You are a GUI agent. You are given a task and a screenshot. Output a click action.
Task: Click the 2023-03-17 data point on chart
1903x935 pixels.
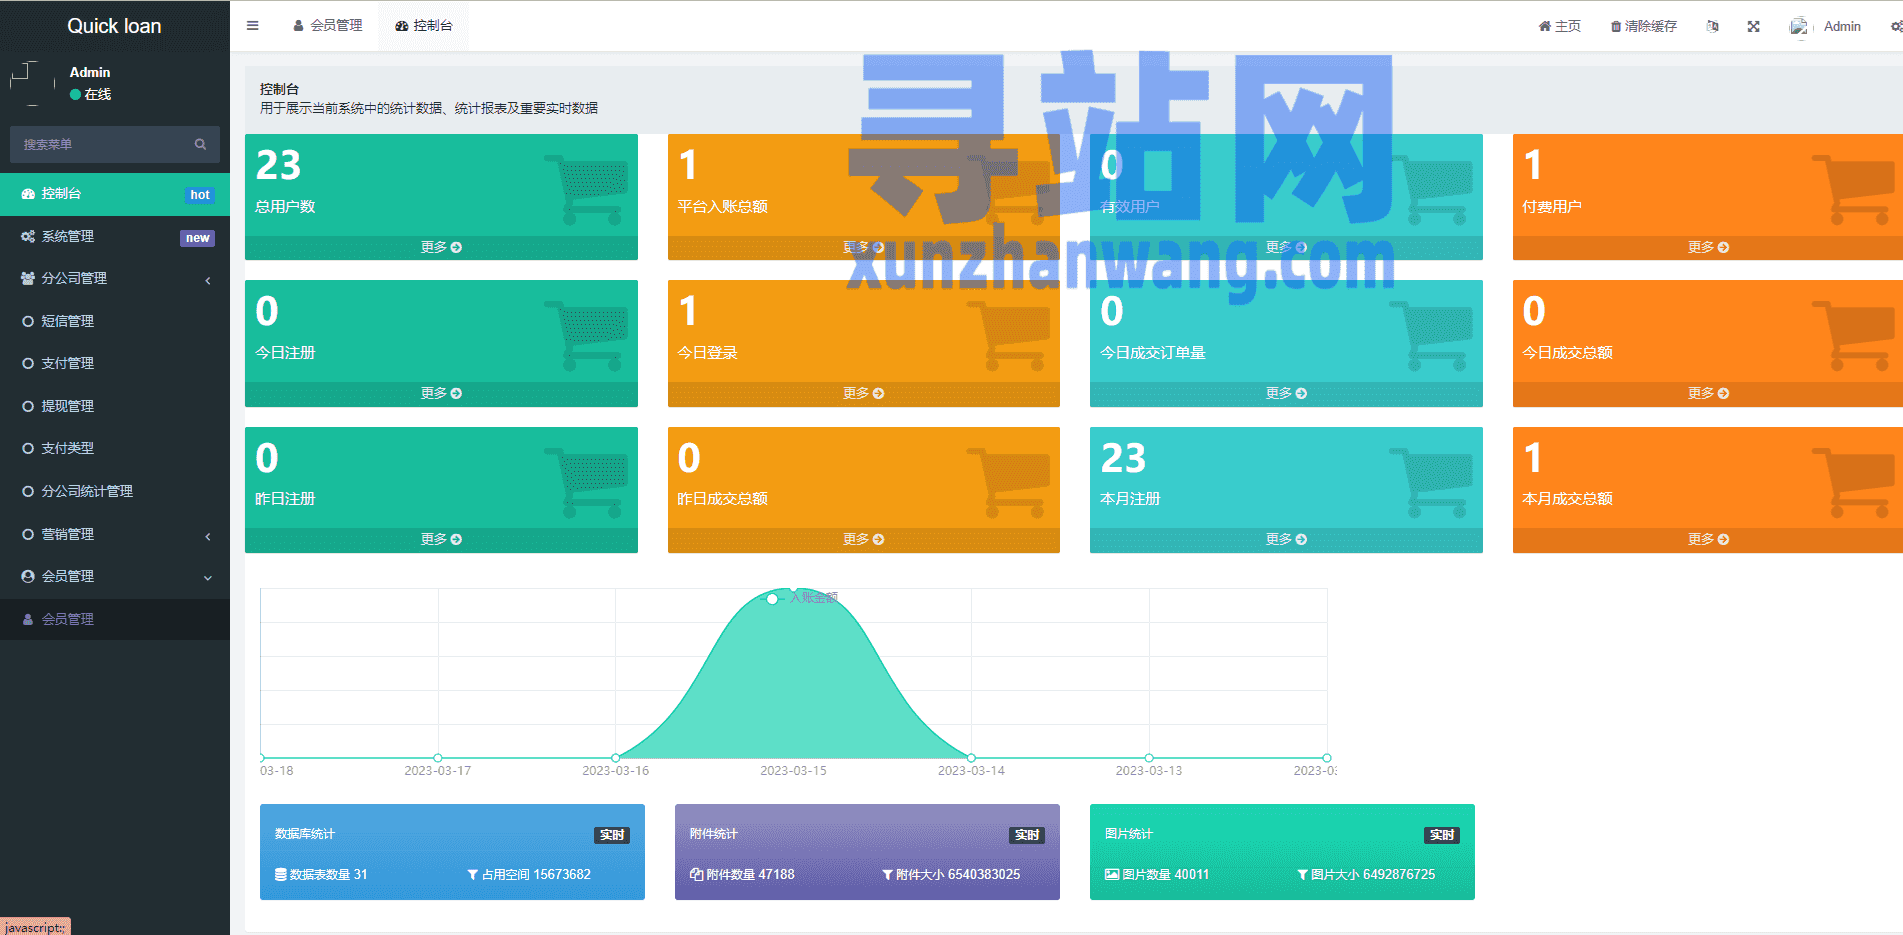(x=438, y=758)
